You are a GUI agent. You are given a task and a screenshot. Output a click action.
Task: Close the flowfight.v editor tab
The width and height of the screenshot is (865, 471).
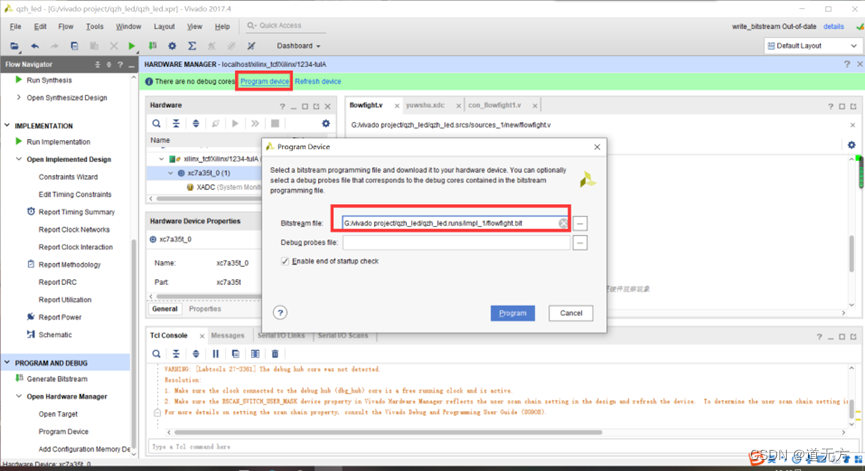pyautogui.click(x=397, y=105)
